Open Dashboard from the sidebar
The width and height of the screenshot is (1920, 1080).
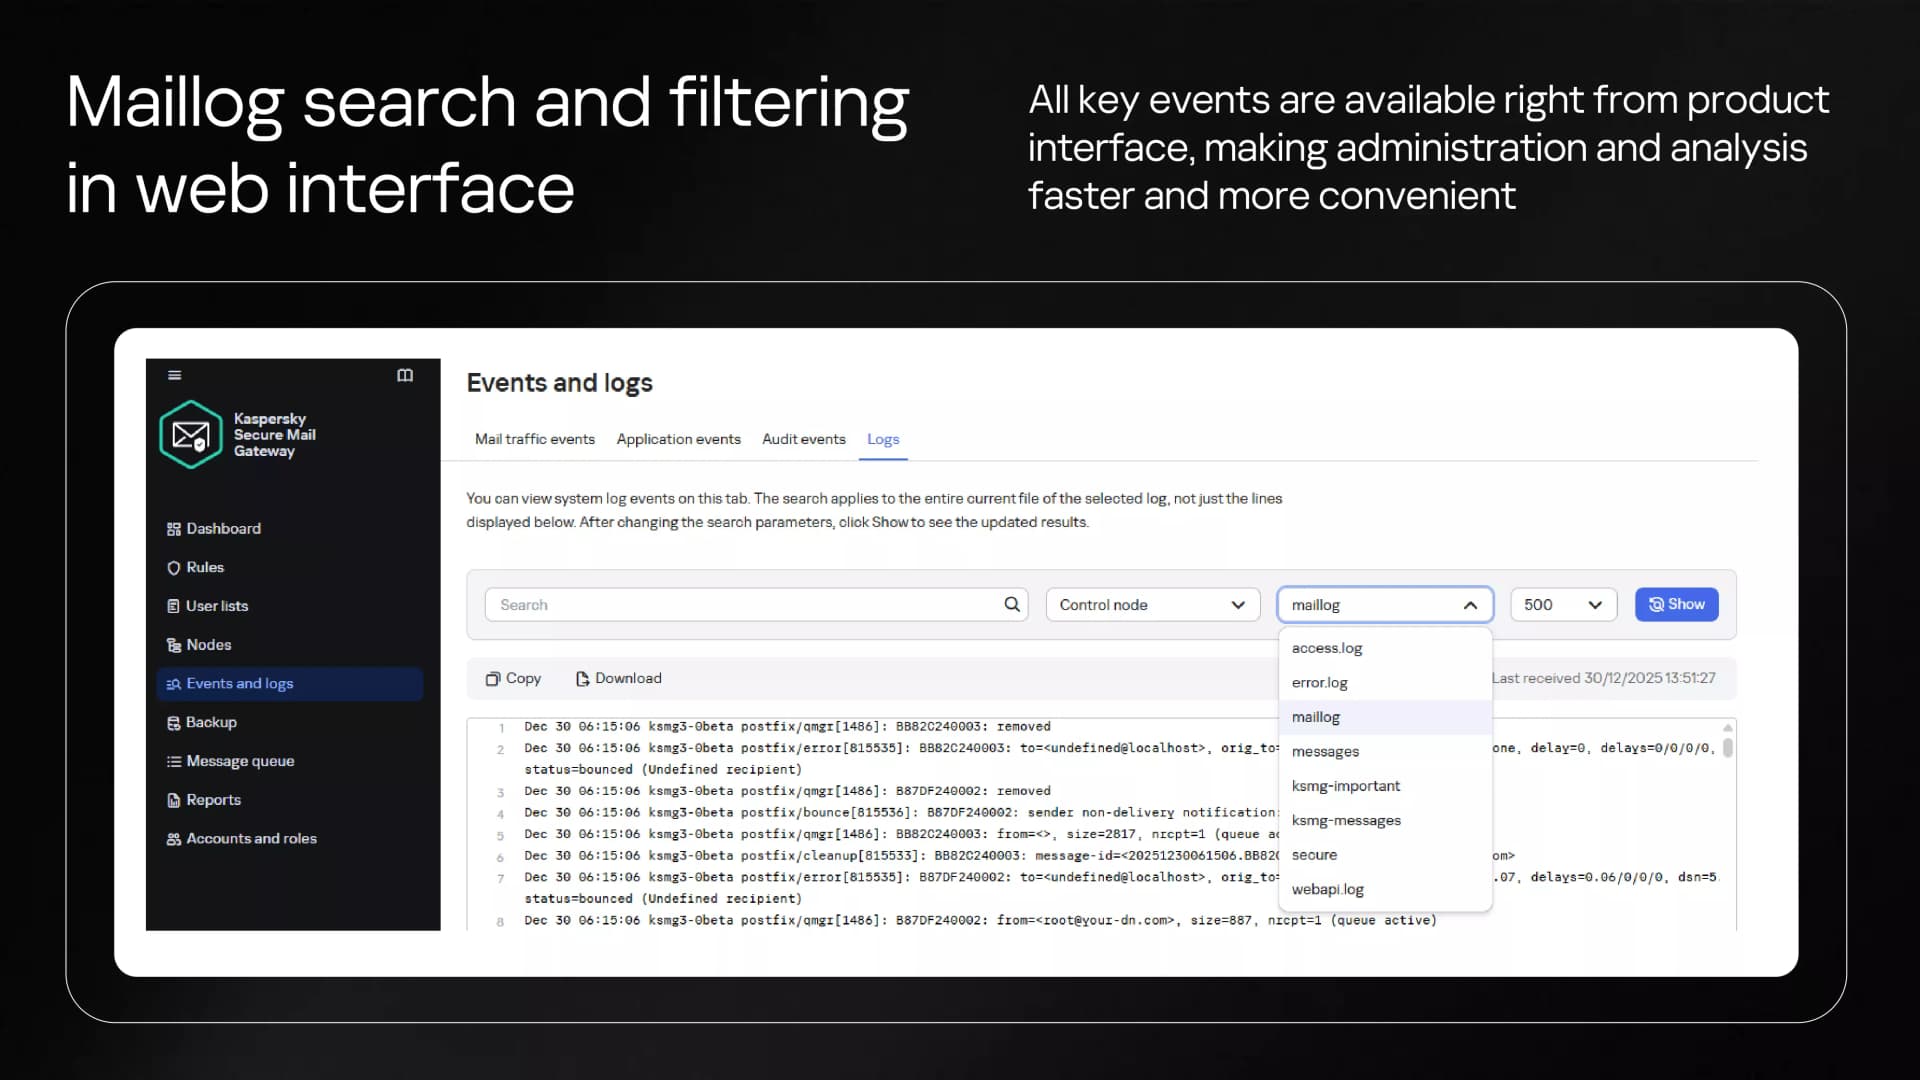coord(223,529)
